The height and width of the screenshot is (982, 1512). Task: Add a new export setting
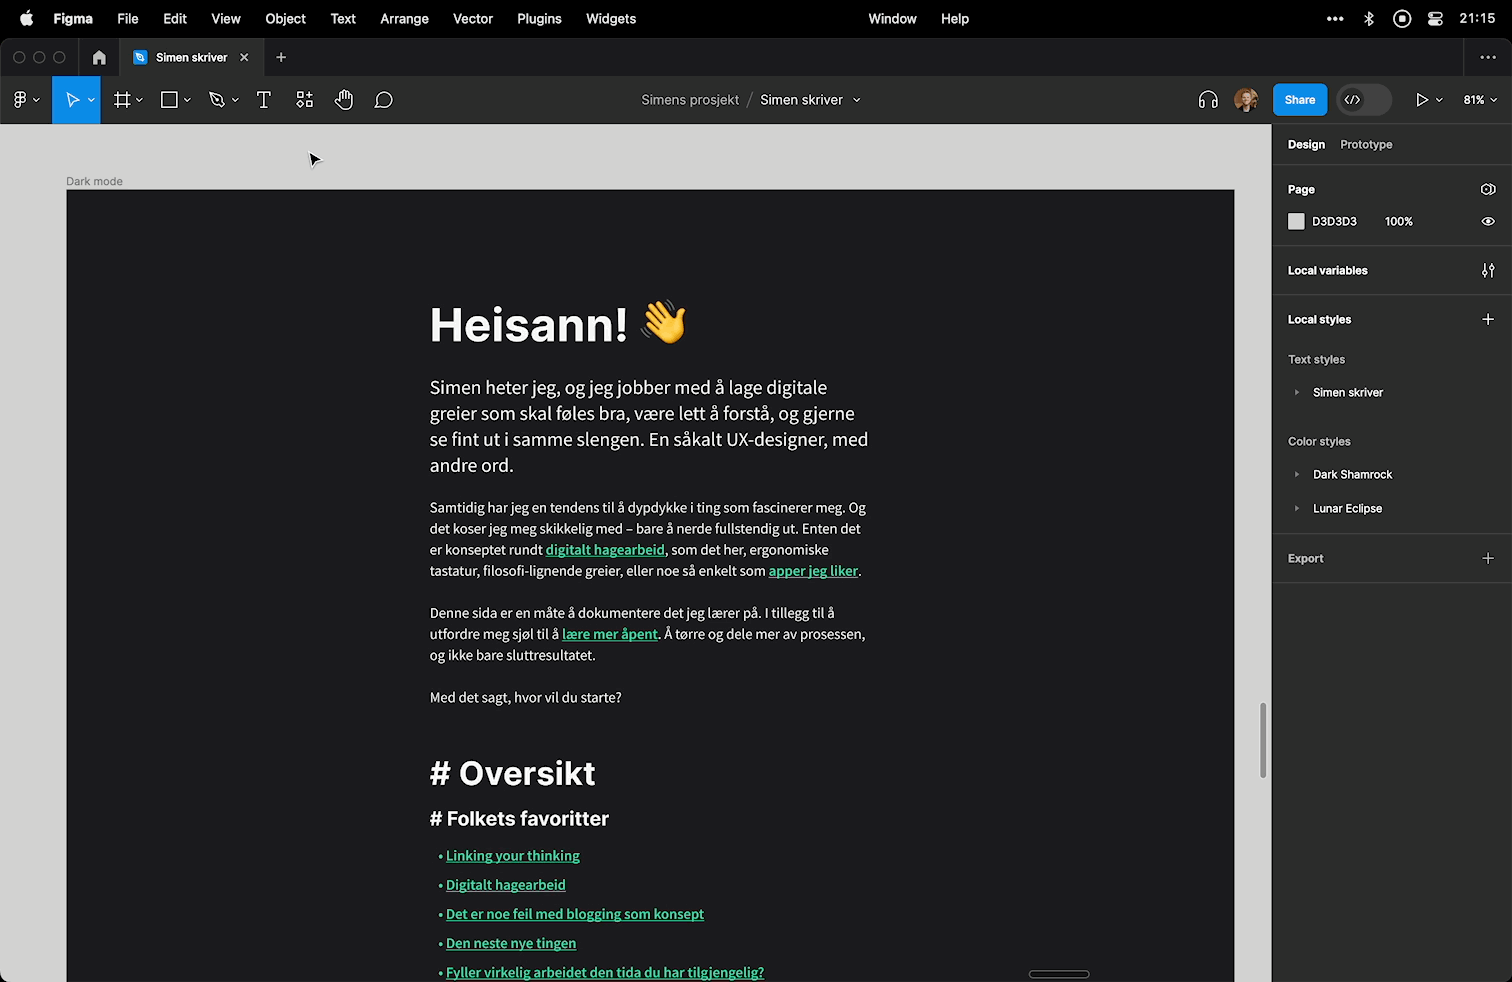coord(1488,558)
